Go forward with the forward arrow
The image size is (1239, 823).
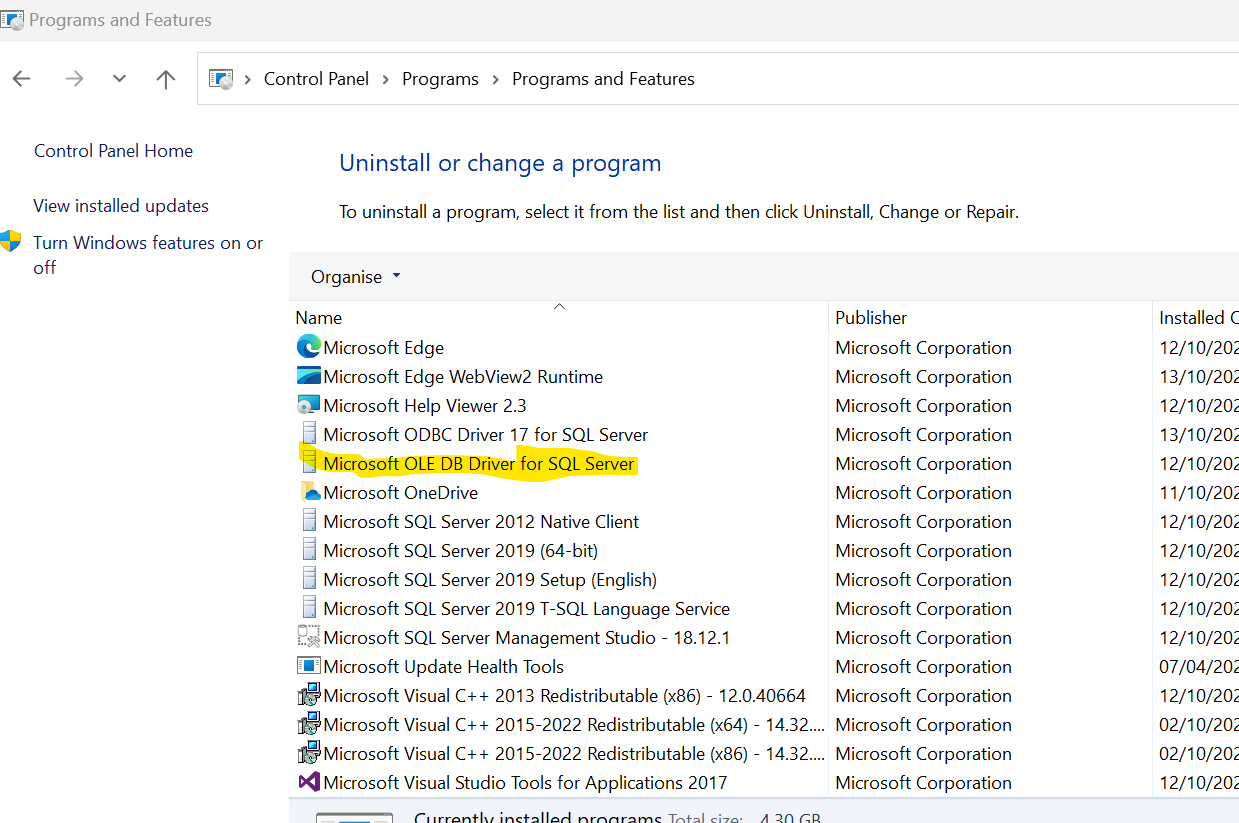(x=74, y=79)
